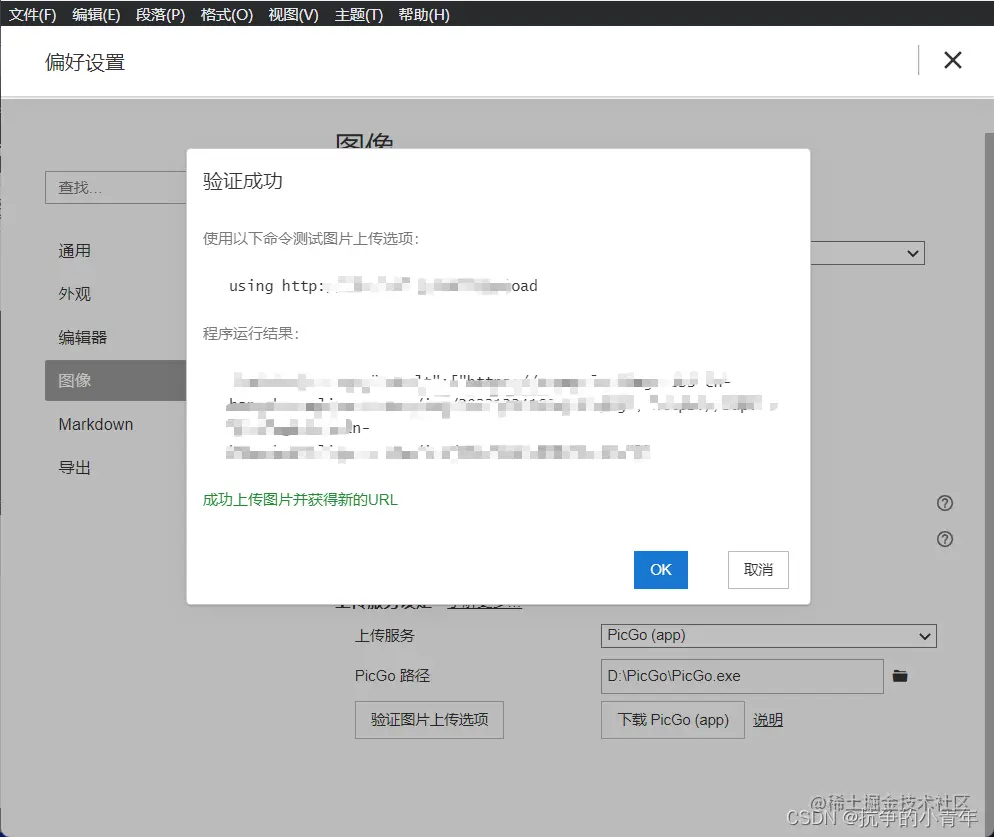Open the 视图(V) menu
This screenshot has width=994, height=837.
click(x=294, y=14)
